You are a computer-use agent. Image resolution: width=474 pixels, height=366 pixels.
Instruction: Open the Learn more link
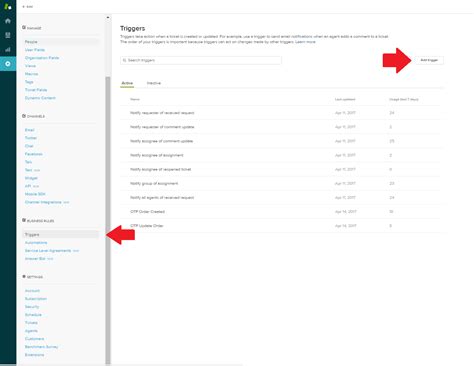click(x=305, y=42)
